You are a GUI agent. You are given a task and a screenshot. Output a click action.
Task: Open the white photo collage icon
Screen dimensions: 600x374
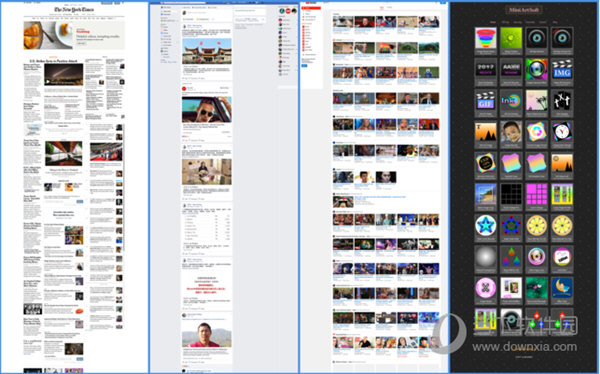(x=511, y=287)
